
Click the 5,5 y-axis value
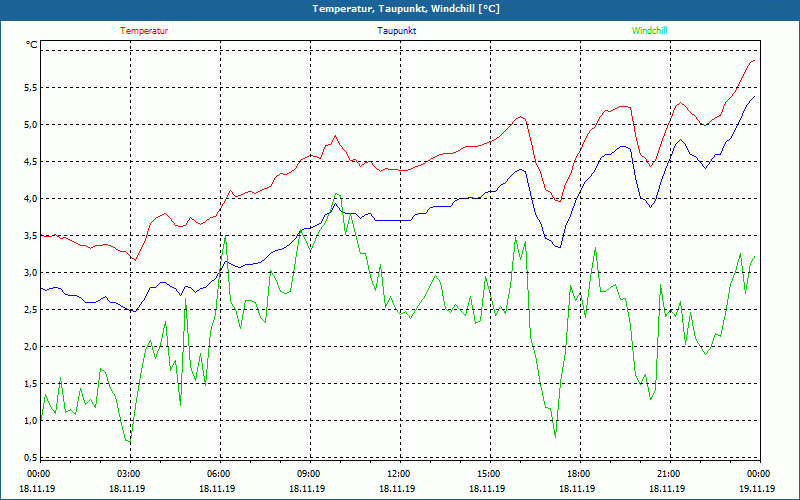[x=31, y=88]
